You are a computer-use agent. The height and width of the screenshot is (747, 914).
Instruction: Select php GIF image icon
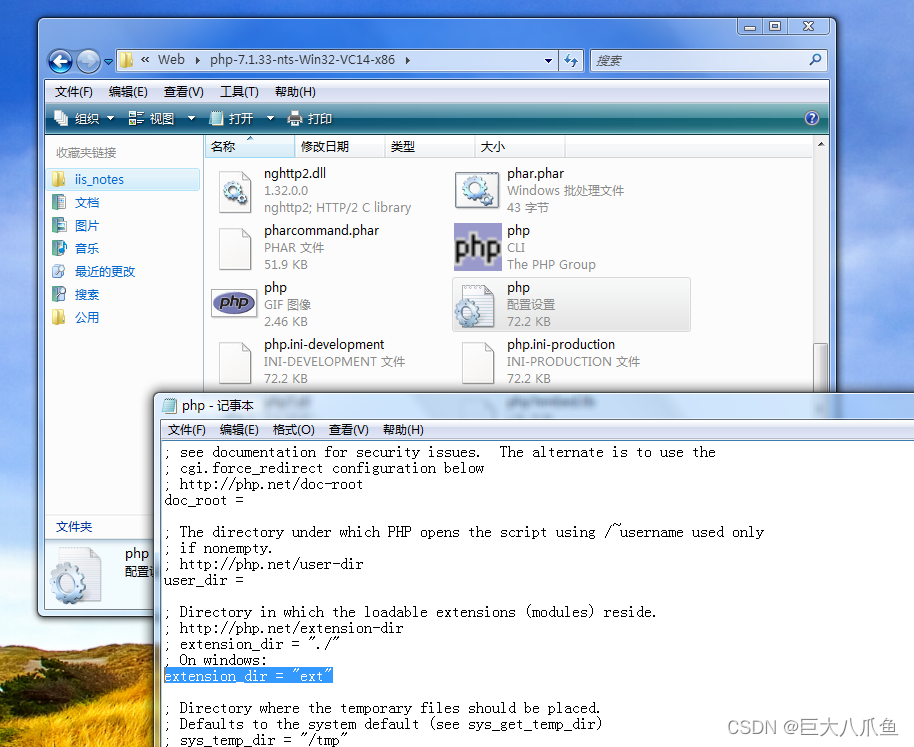[234, 302]
